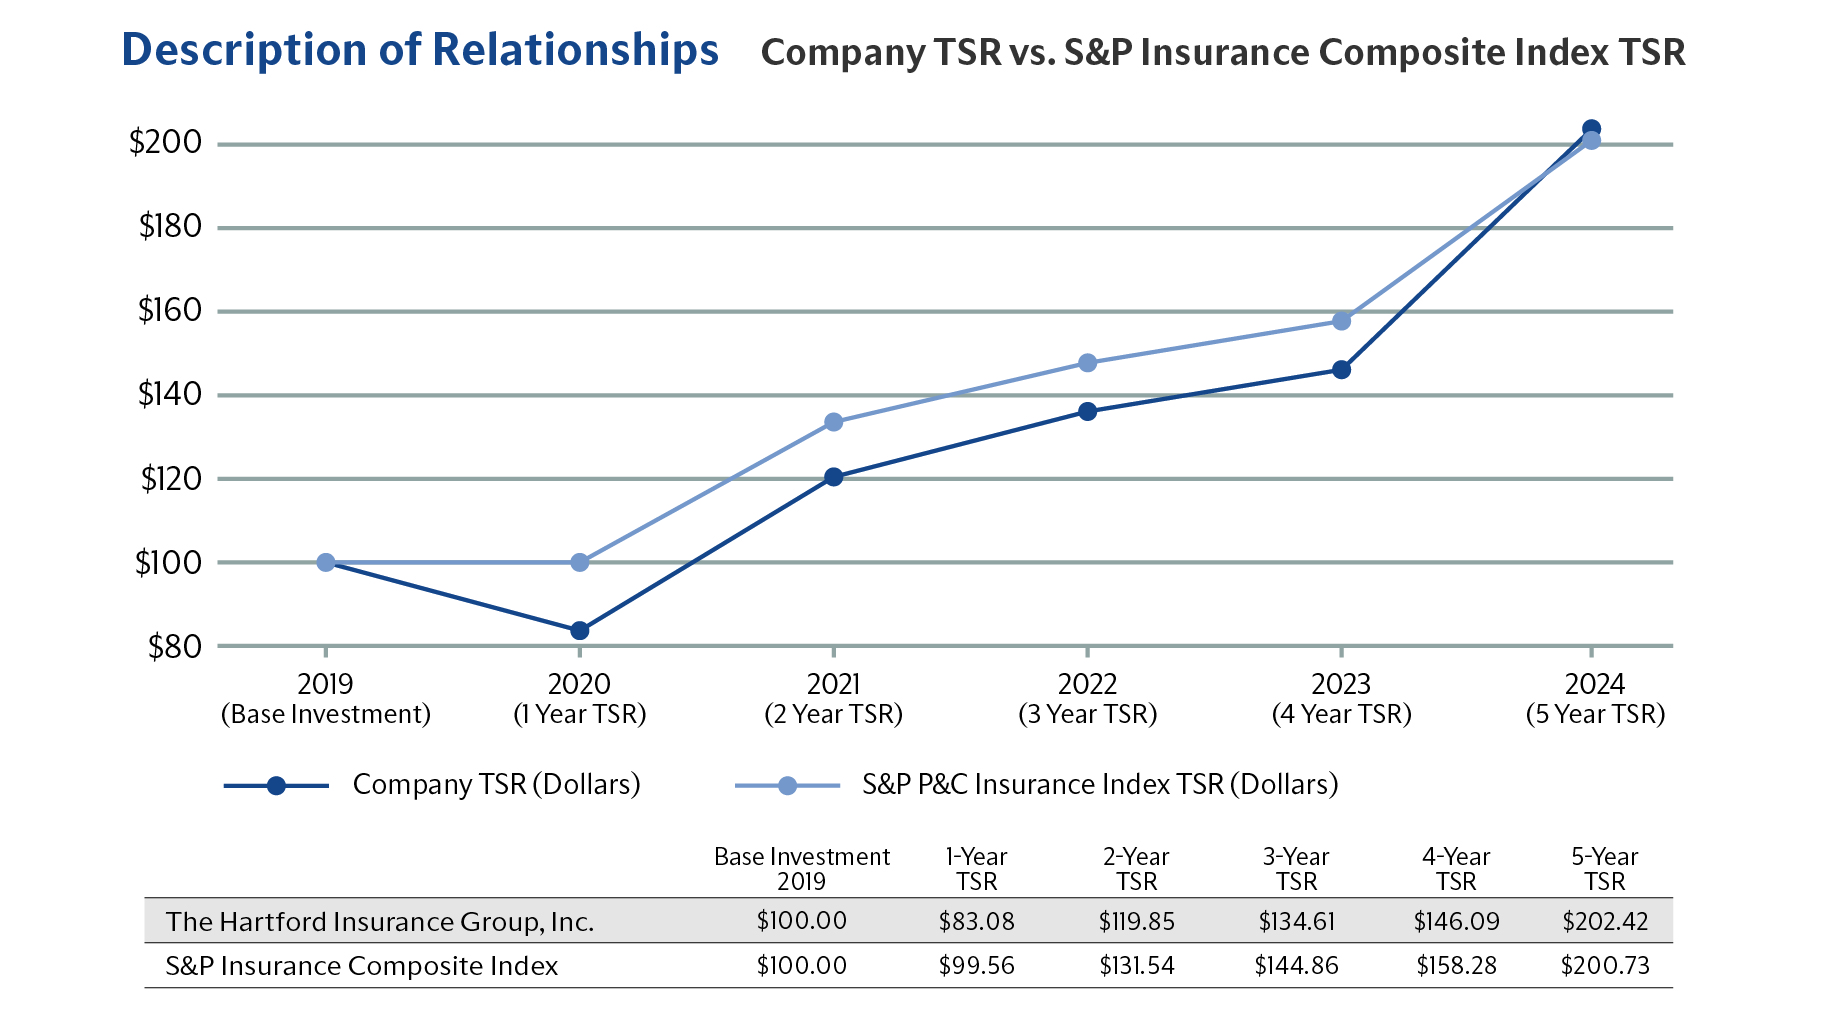Click the S&P index 2020 data point

(x=579, y=563)
